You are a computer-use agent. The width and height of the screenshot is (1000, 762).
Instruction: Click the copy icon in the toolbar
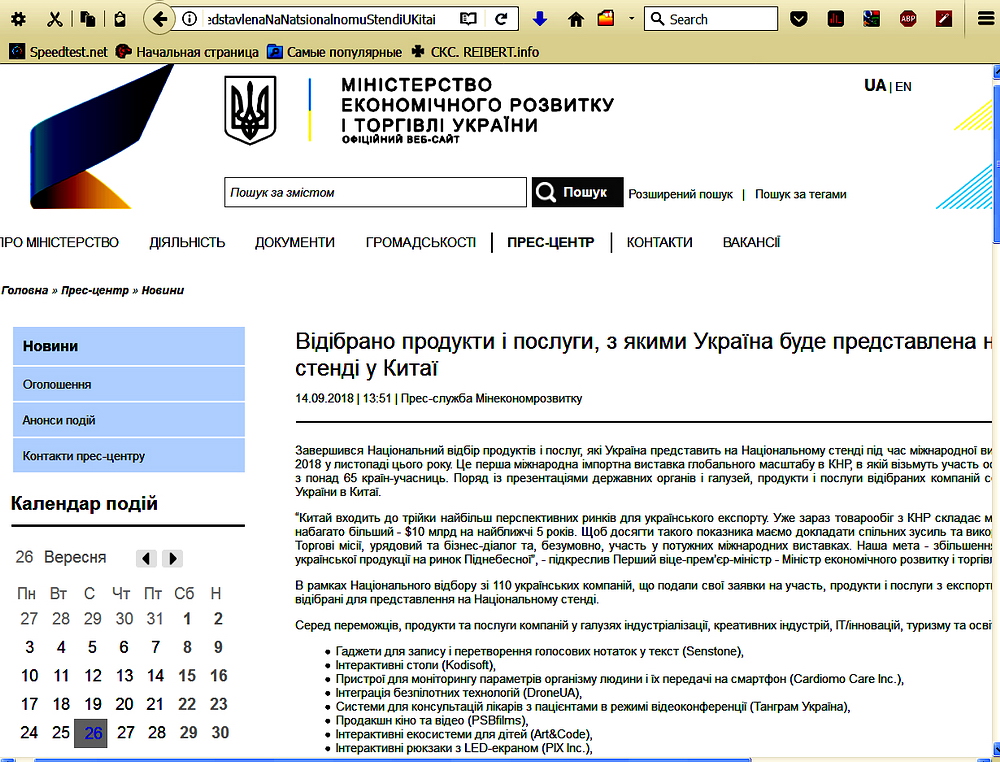88,19
